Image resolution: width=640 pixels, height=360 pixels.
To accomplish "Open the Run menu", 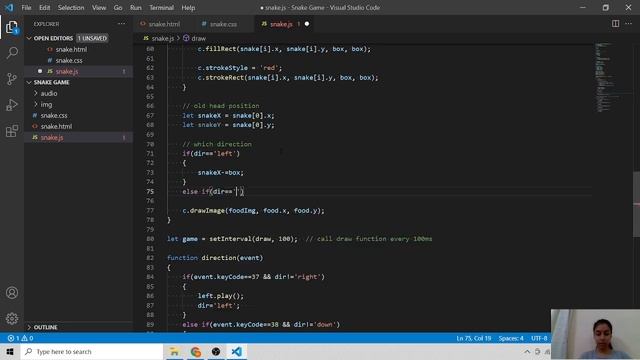I will (x=136, y=7).
